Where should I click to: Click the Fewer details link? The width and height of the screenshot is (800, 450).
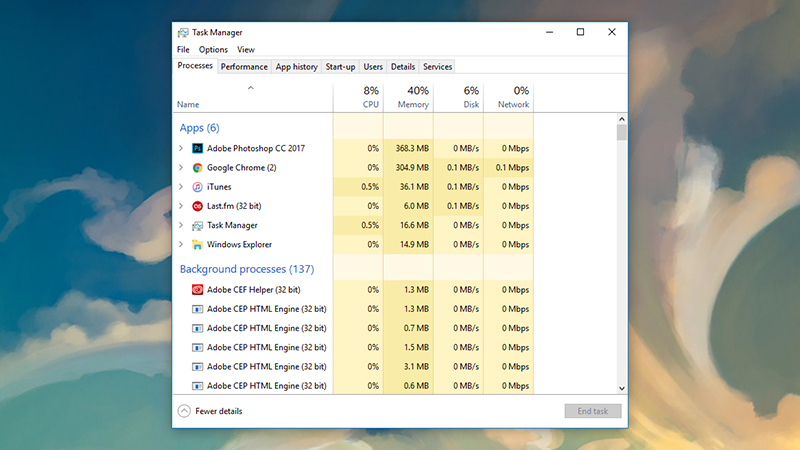(218, 411)
